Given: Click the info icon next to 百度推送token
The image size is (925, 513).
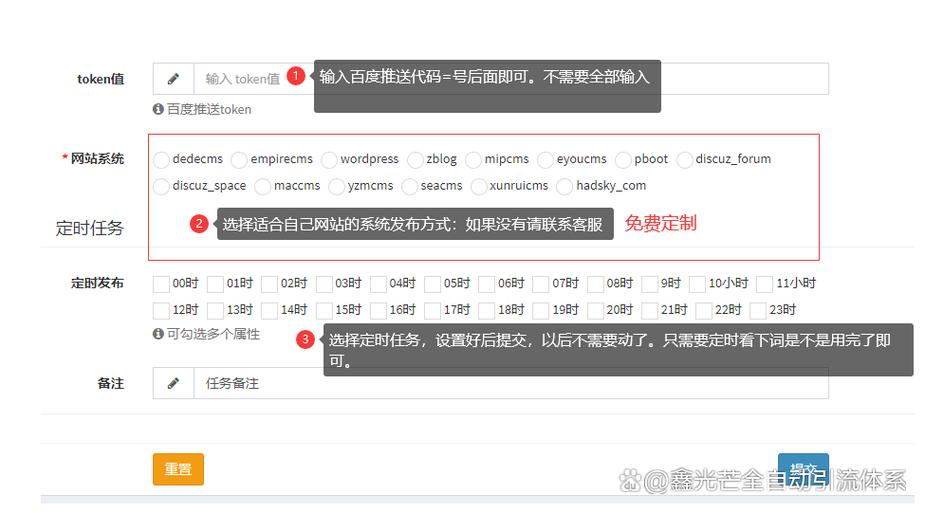Looking at the screenshot, I should pyautogui.click(x=158, y=110).
